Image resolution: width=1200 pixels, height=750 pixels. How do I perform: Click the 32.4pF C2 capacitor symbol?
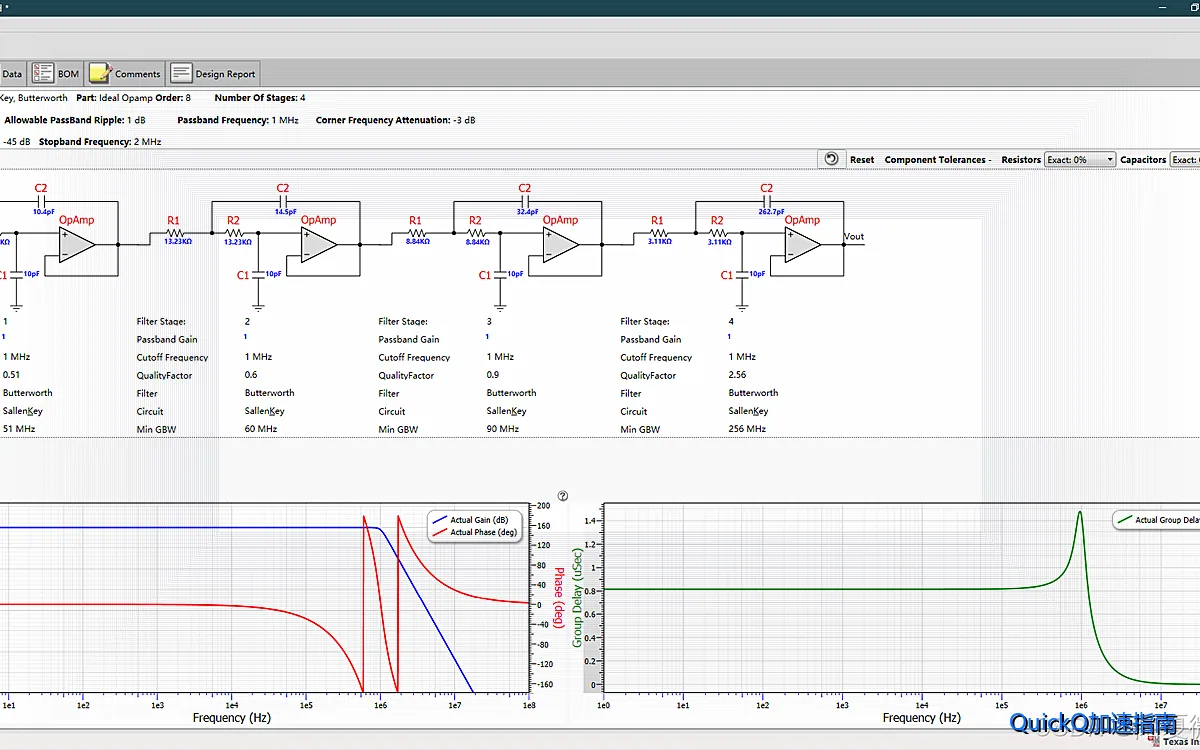coord(525,201)
